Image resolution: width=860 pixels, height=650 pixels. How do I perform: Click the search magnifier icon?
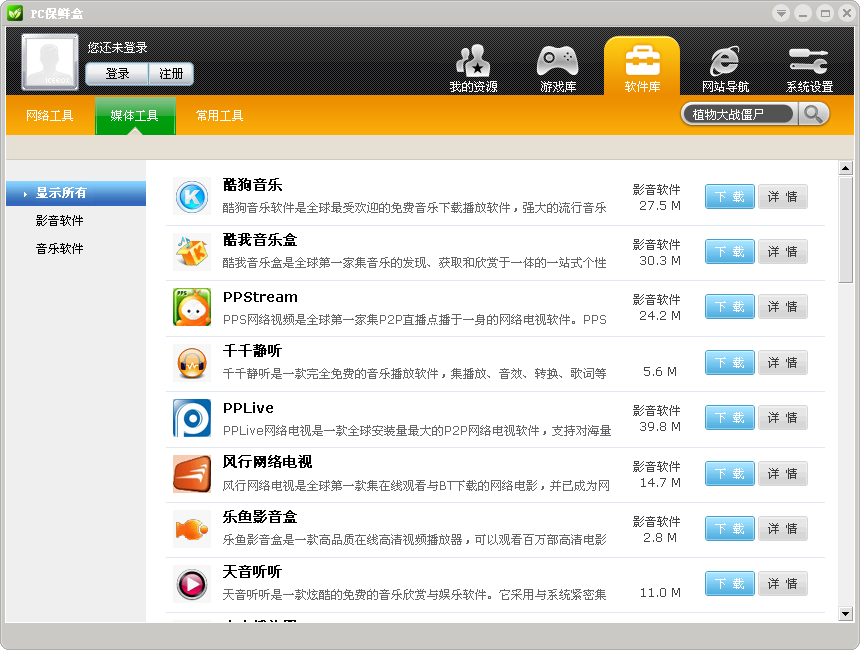pyautogui.click(x=814, y=114)
